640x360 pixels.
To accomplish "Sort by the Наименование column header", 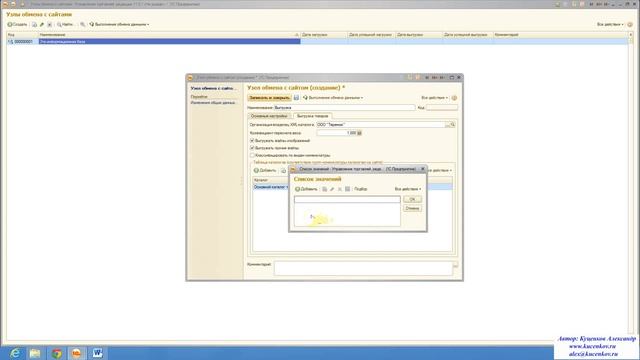I will point(169,35).
